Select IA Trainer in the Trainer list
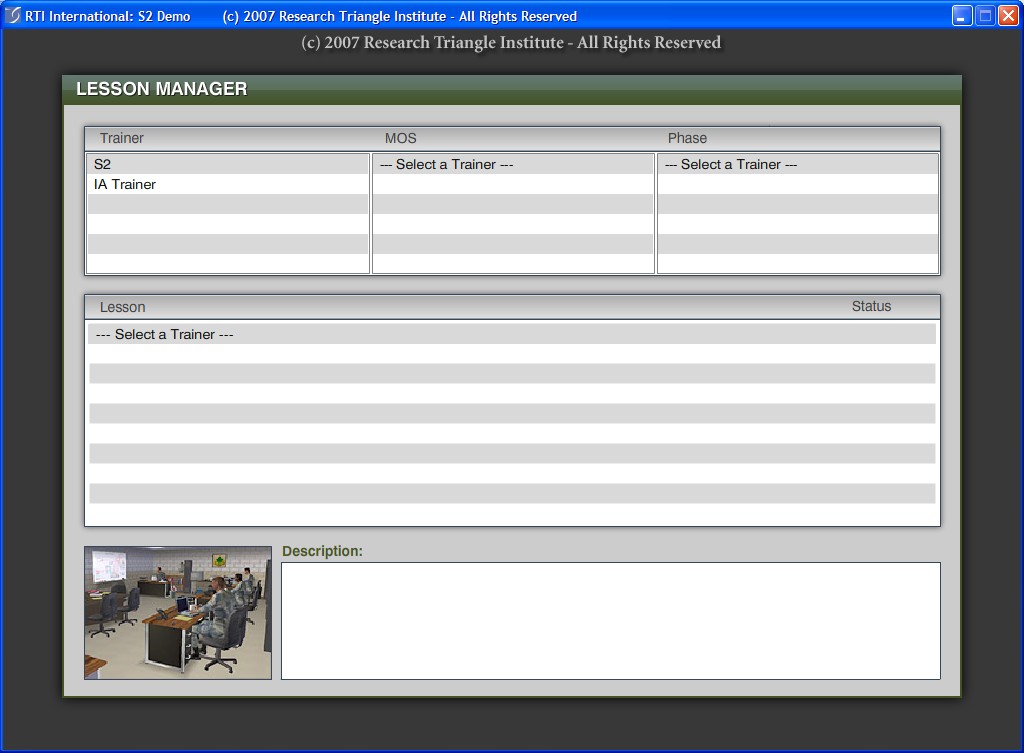 click(x=125, y=184)
